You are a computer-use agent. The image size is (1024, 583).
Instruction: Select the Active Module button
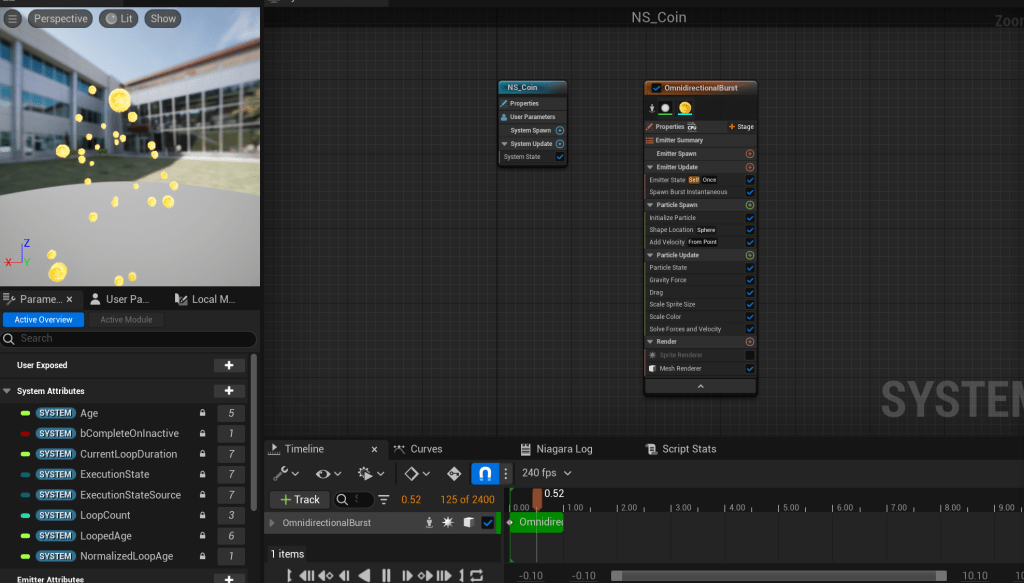tap(126, 320)
